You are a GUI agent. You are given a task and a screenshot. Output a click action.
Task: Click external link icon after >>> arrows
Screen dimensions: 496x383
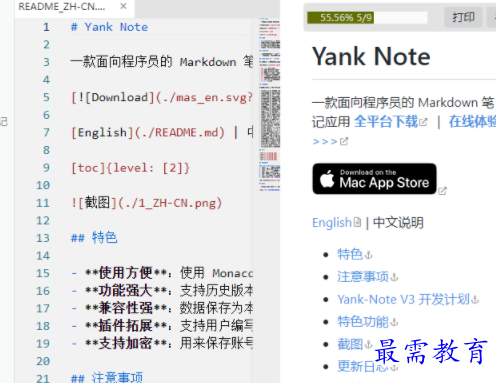click(344, 142)
